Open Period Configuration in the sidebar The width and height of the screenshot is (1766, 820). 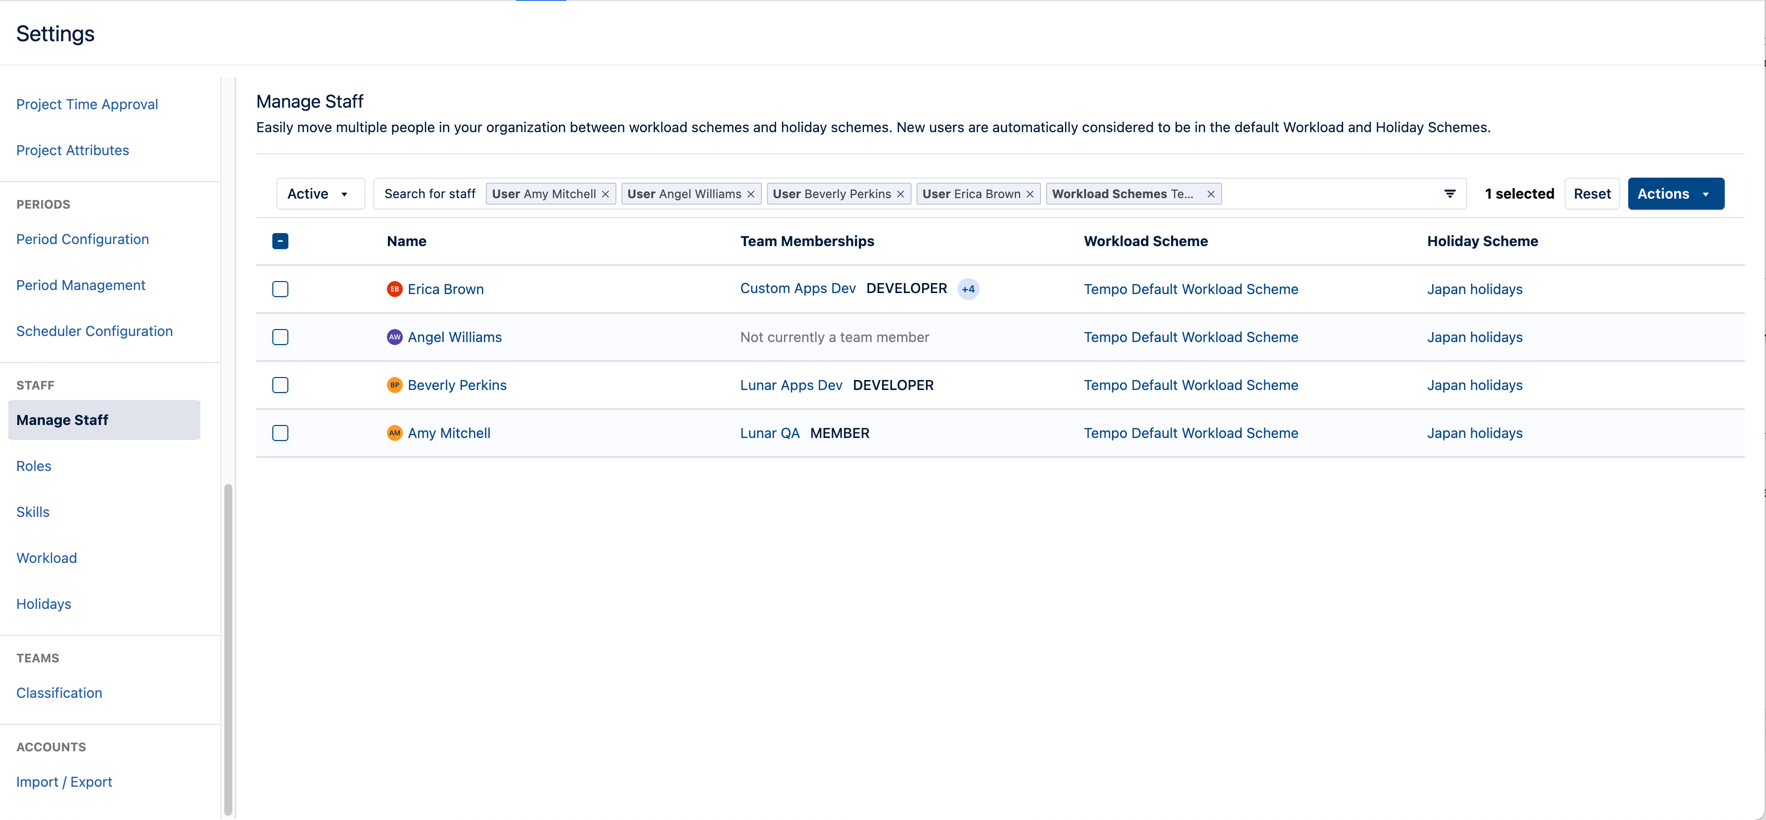pyautogui.click(x=82, y=239)
